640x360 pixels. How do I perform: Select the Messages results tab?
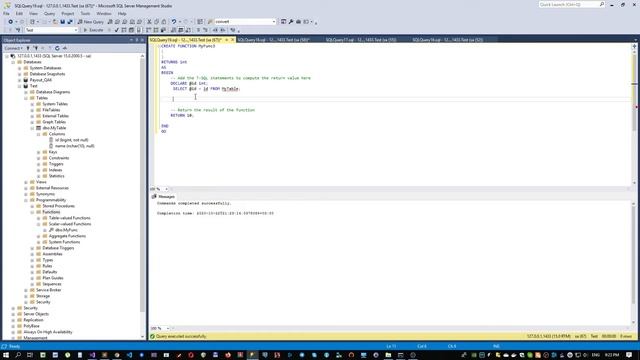pos(164,196)
